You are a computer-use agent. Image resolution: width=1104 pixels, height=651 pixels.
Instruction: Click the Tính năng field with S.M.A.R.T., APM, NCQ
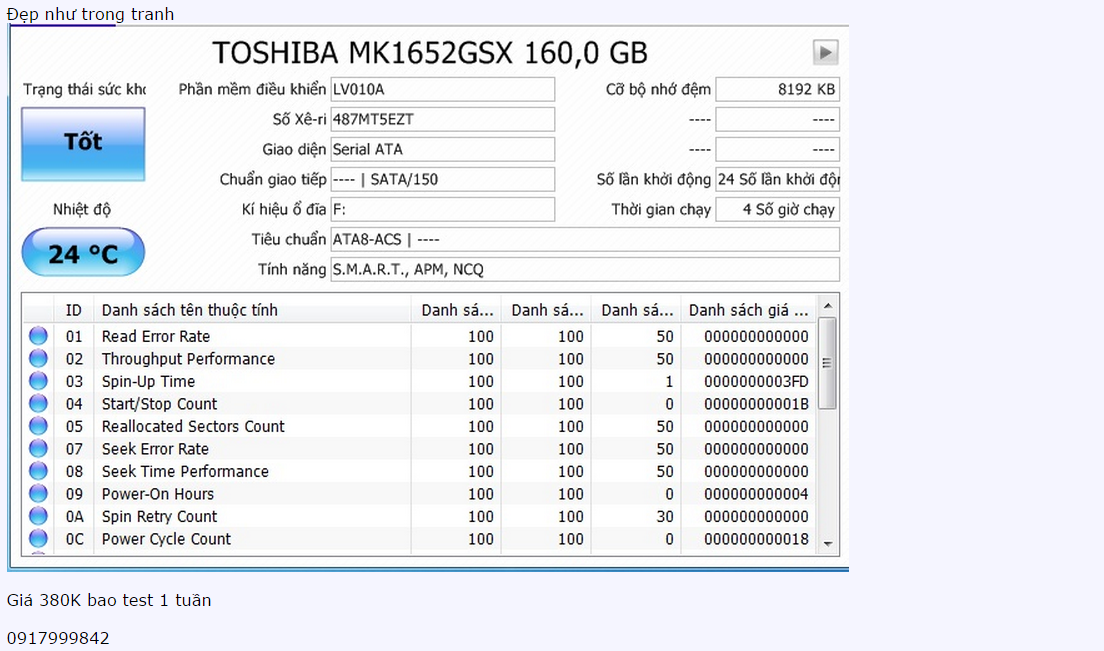click(x=584, y=270)
